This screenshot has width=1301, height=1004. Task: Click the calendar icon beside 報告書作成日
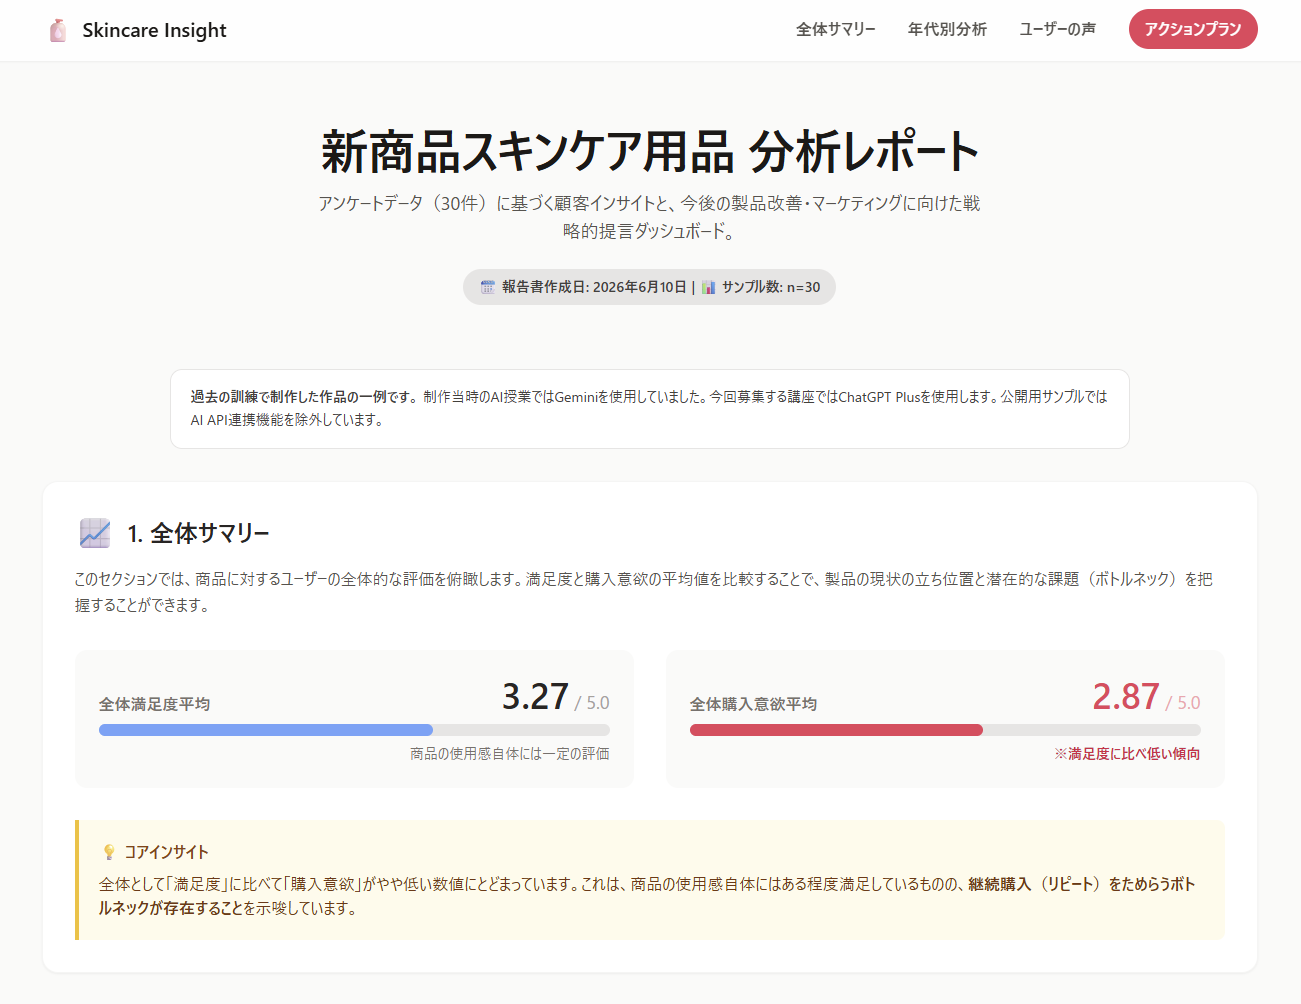(x=488, y=287)
